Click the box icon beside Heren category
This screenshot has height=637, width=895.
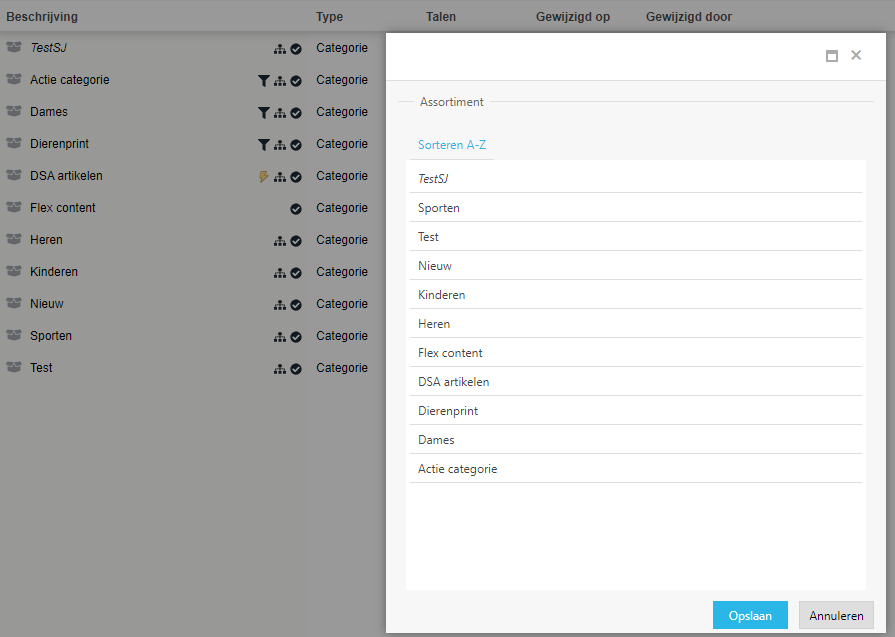point(14,239)
